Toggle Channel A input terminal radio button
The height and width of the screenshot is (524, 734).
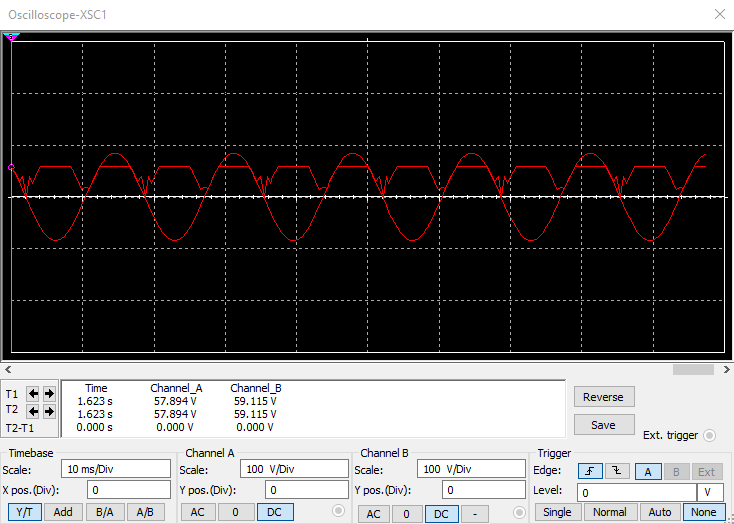pyautogui.click(x=338, y=510)
